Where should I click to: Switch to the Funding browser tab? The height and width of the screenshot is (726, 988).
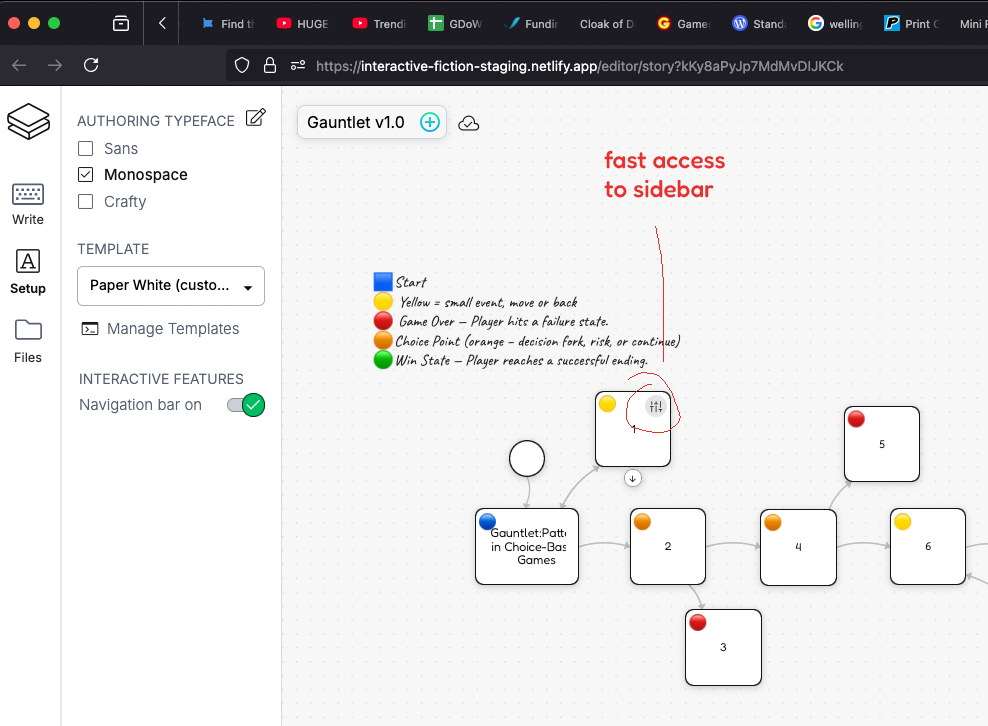point(531,23)
